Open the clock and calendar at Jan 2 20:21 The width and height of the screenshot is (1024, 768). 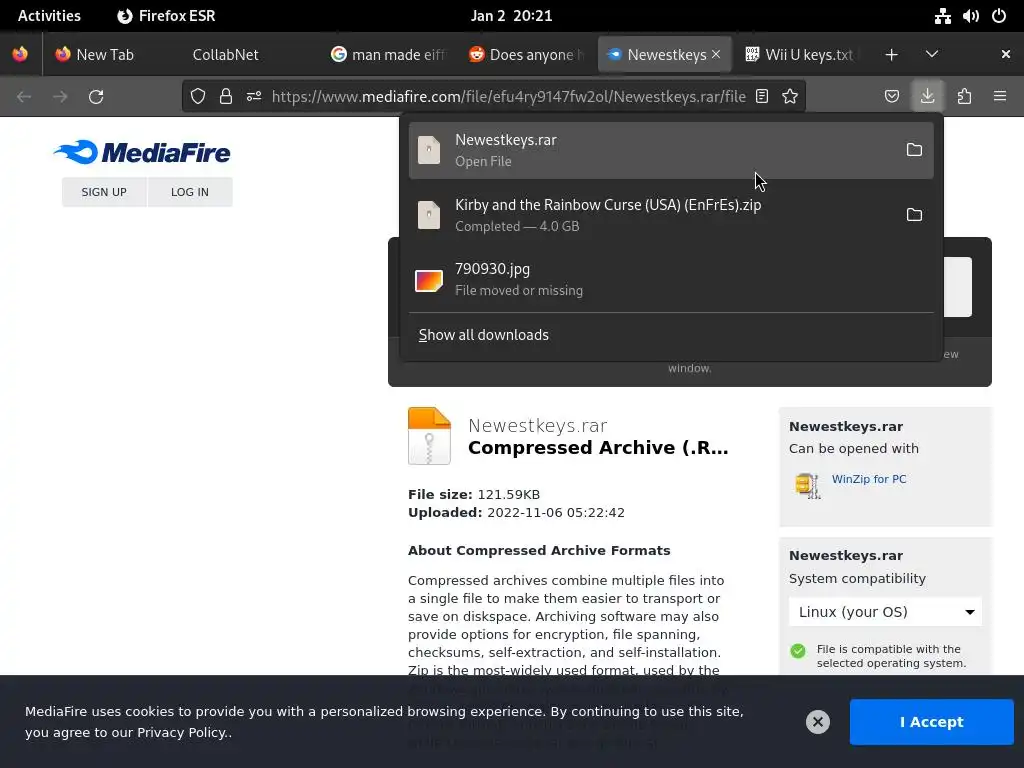point(511,16)
